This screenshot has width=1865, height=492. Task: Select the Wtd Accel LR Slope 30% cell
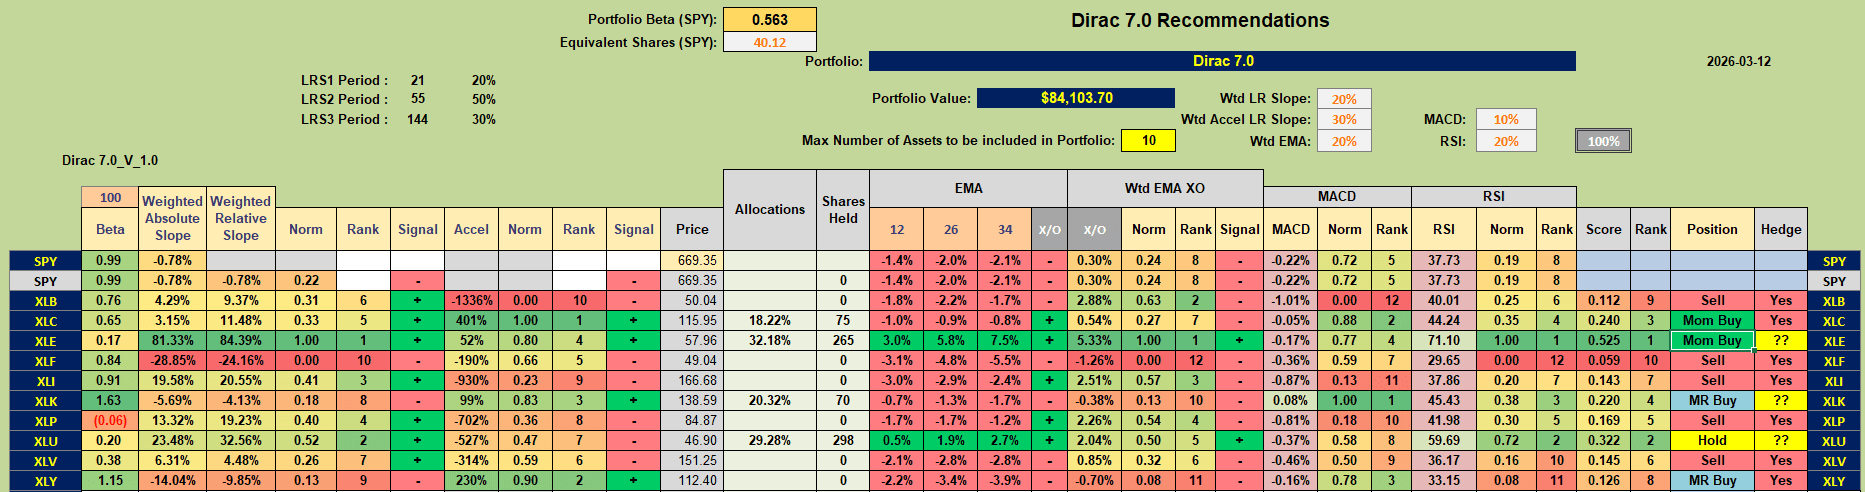[1344, 119]
